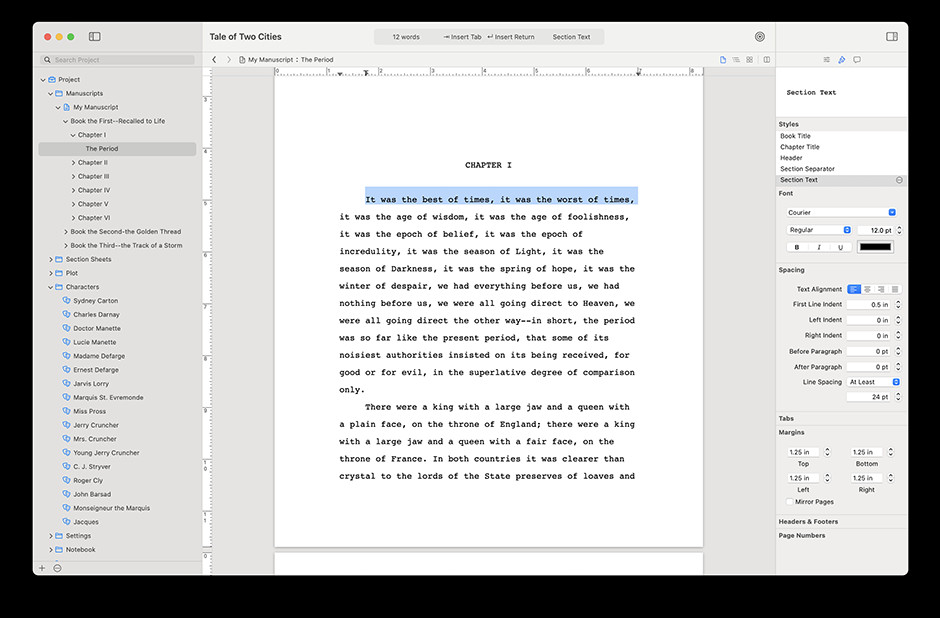940x618 pixels.
Task: Open the Regular font style dropdown
Action: [x=819, y=230]
